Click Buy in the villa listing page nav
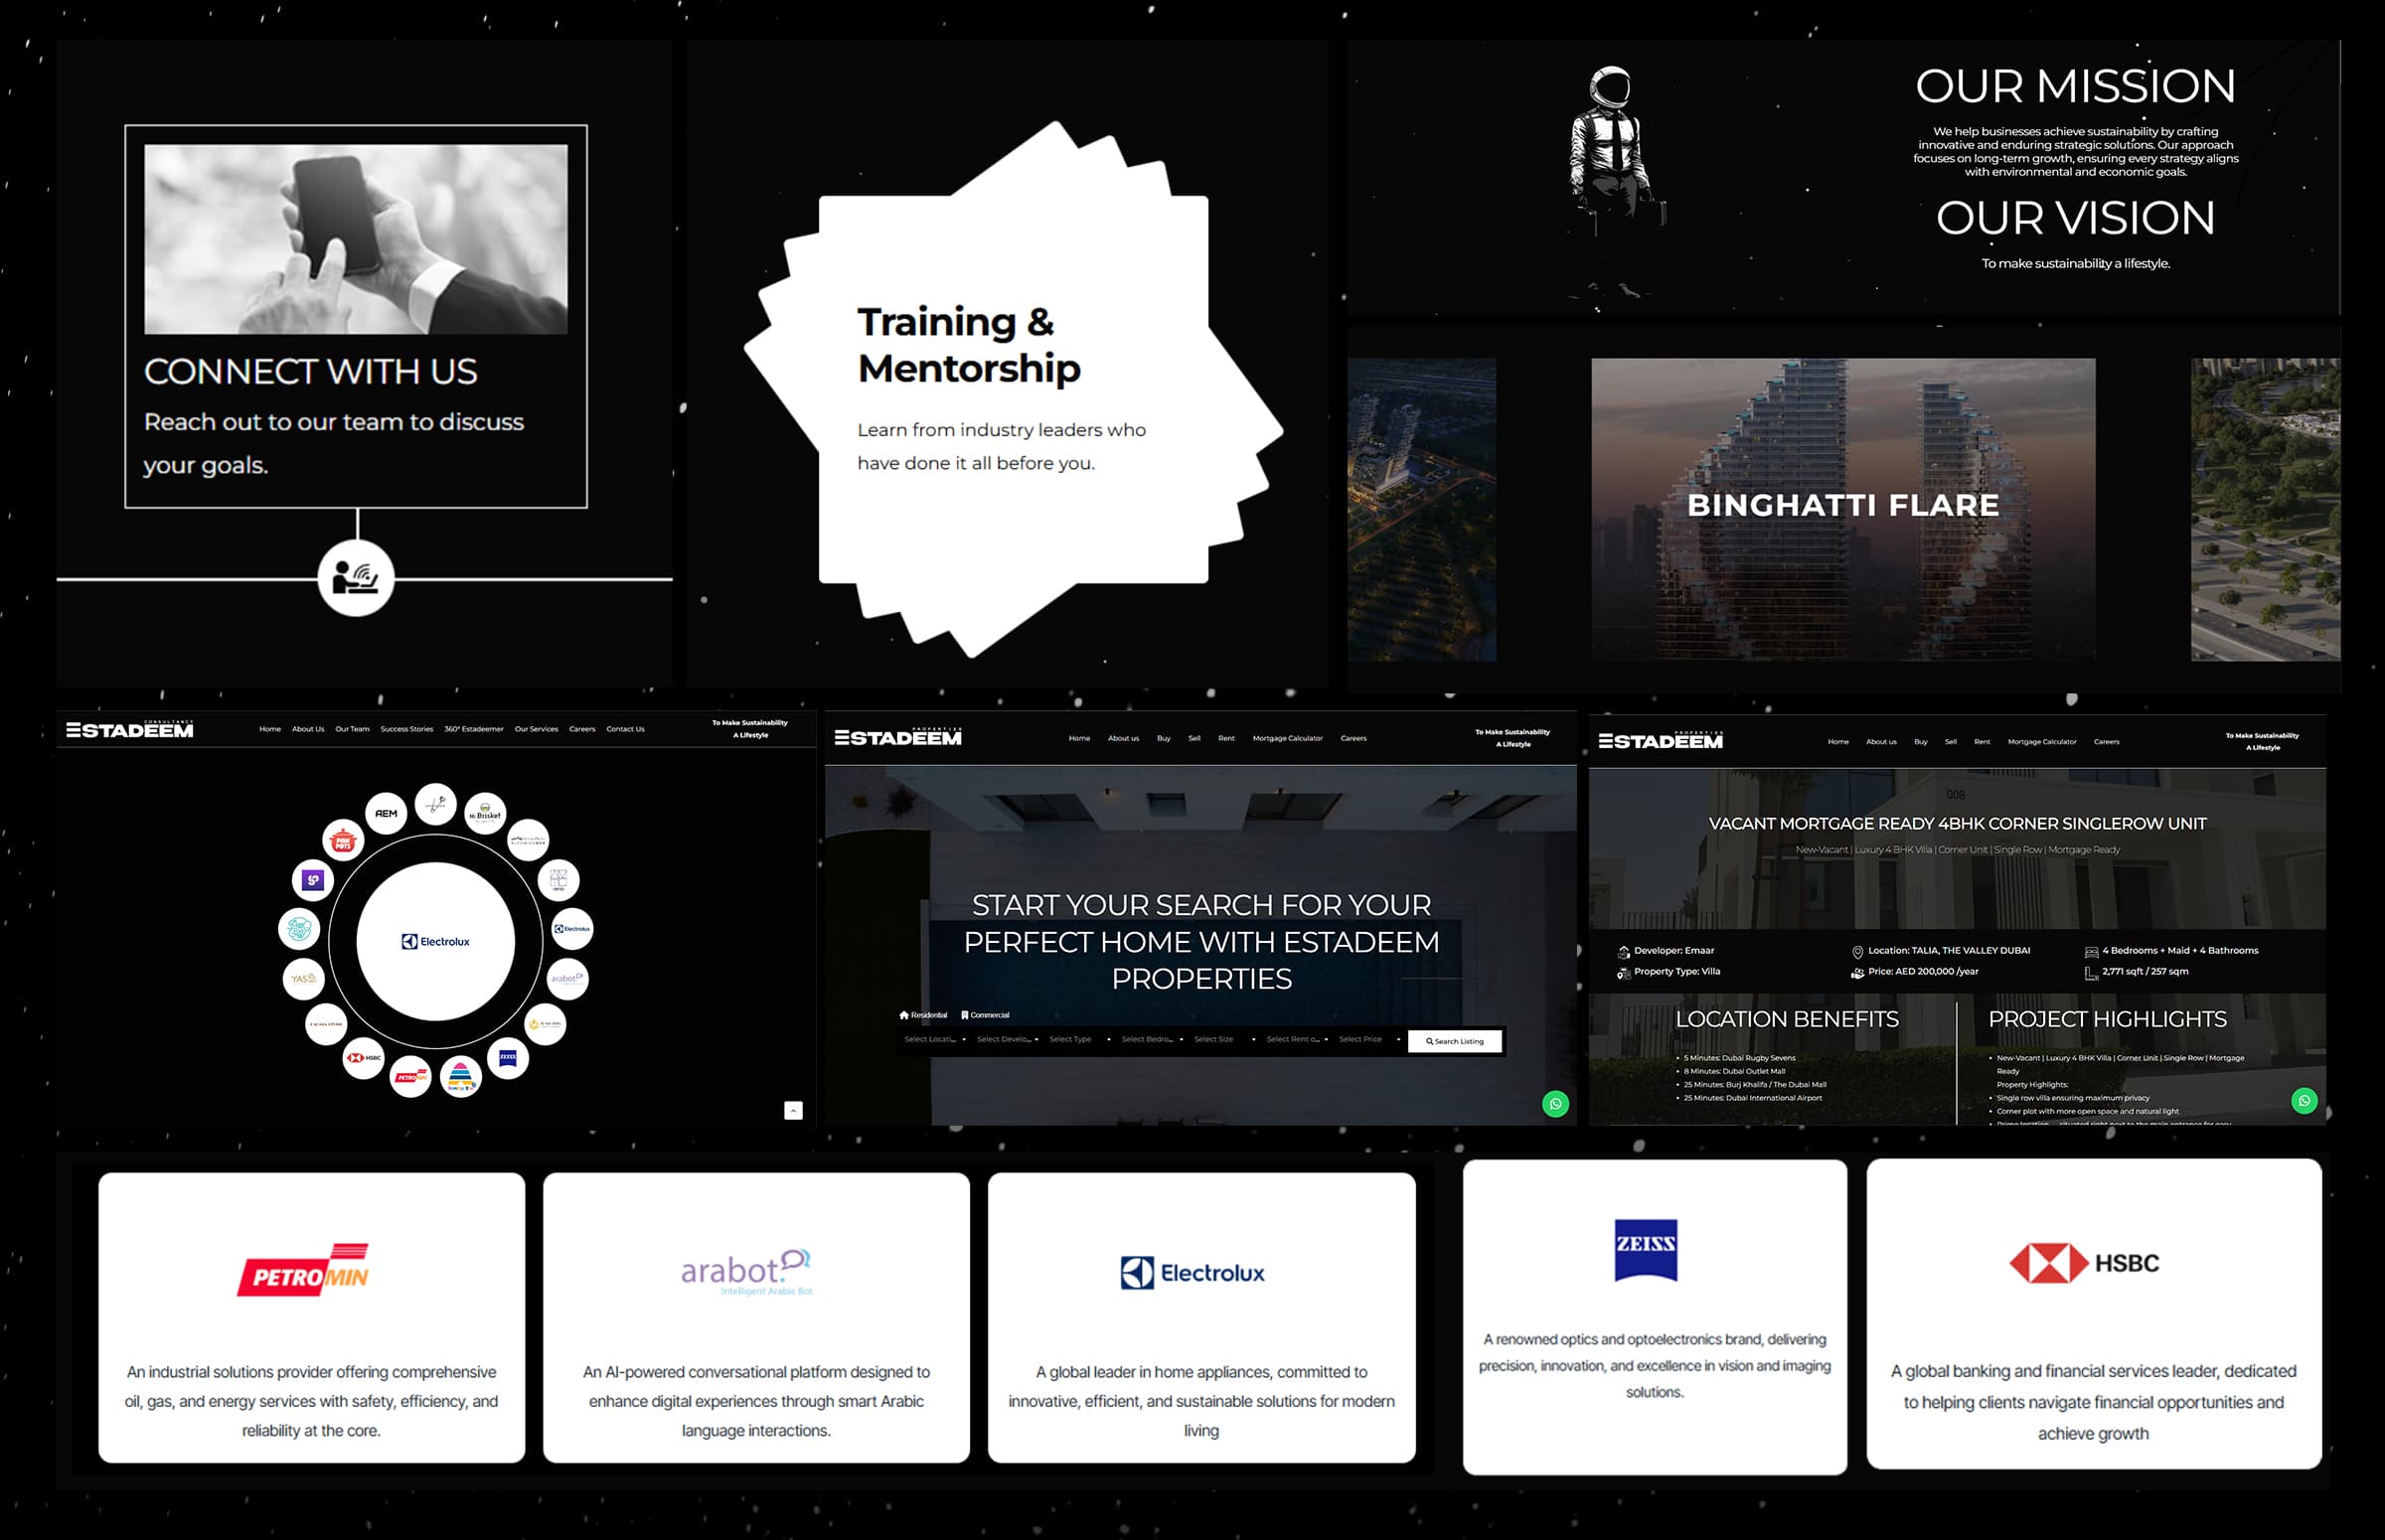2385x1540 pixels. (1920, 742)
